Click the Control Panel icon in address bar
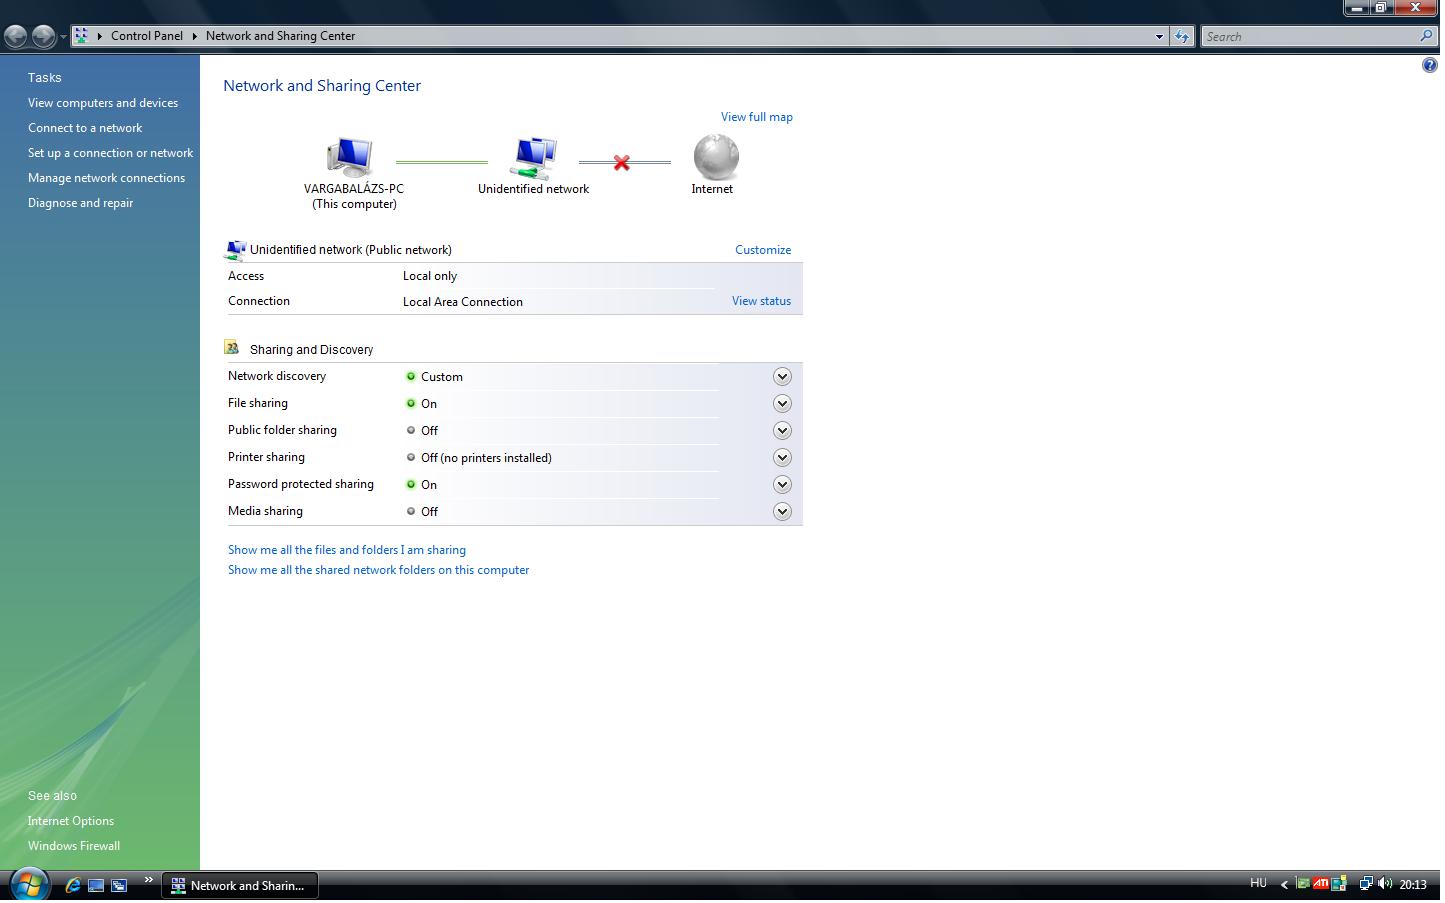1445x903 pixels. click(x=82, y=35)
